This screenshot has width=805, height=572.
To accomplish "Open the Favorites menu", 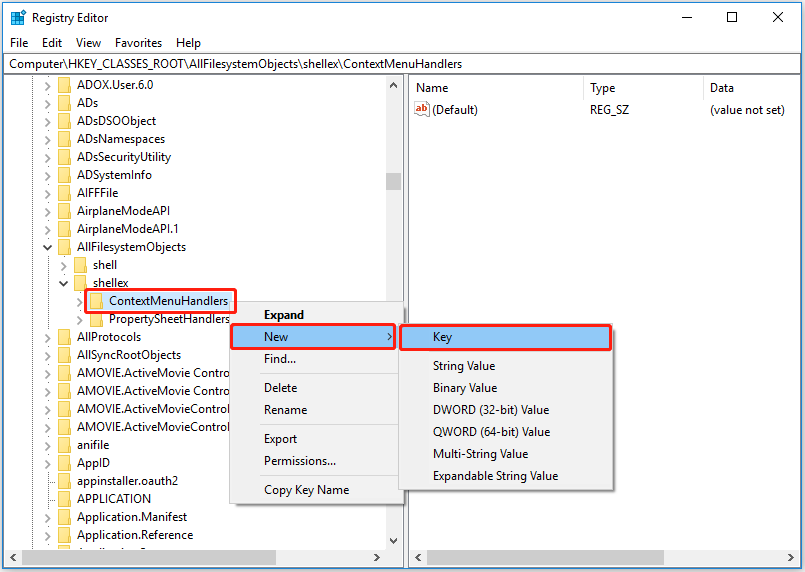I will point(138,43).
